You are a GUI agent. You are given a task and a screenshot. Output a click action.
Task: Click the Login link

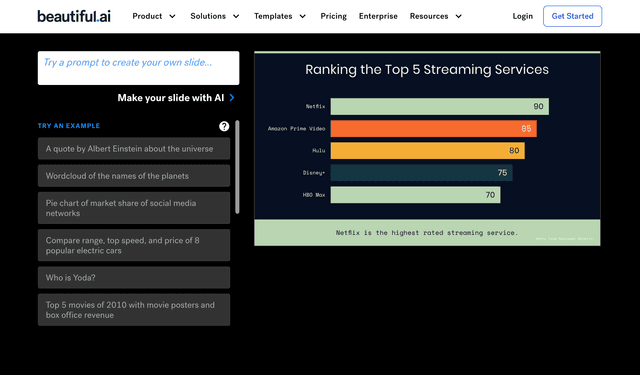coord(522,16)
